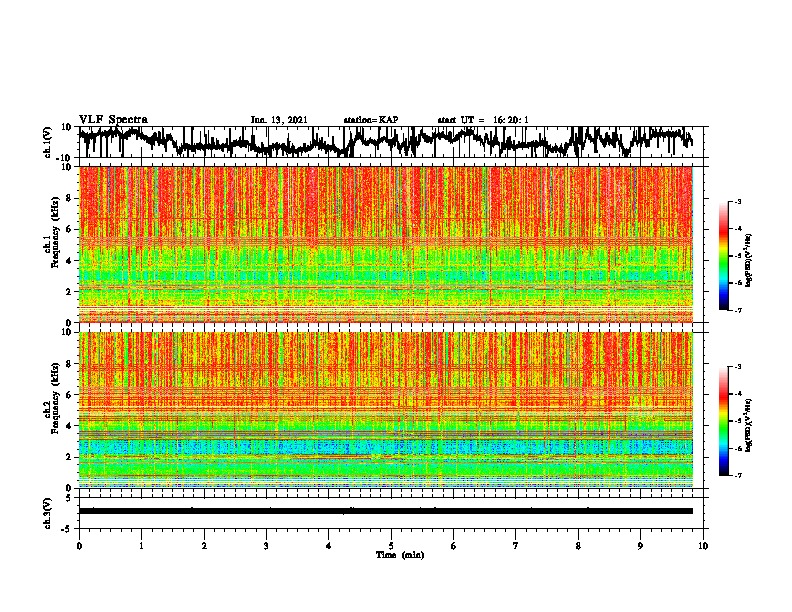Click the color scale bar beside ch.2 spectrogram
Viewport: 792px width, 612px height.
click(x=724, y=421)
